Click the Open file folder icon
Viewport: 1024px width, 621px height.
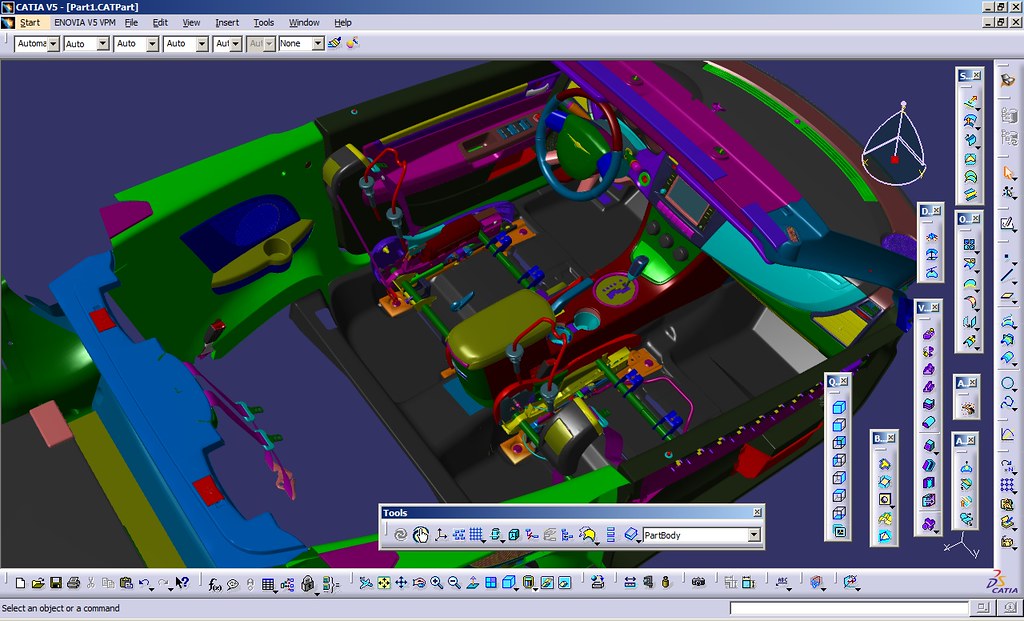click(38, 582)
